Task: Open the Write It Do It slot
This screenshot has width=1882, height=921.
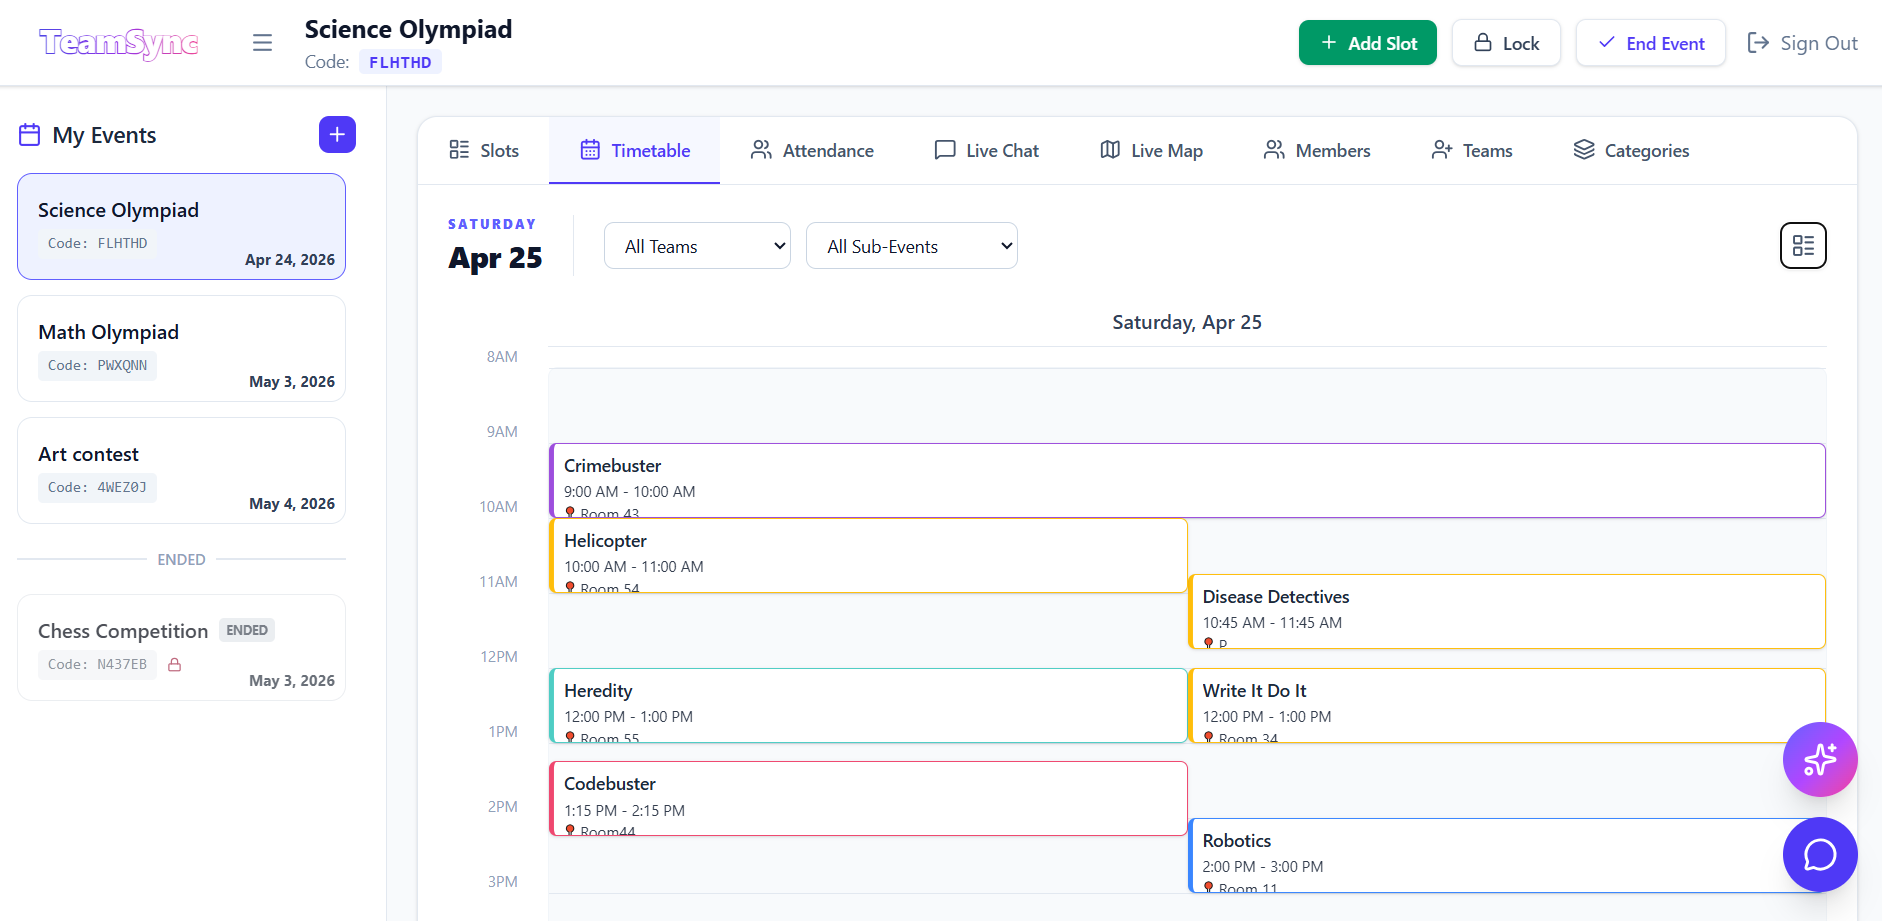Action: pyautogui.click(x=1507, y=706)
